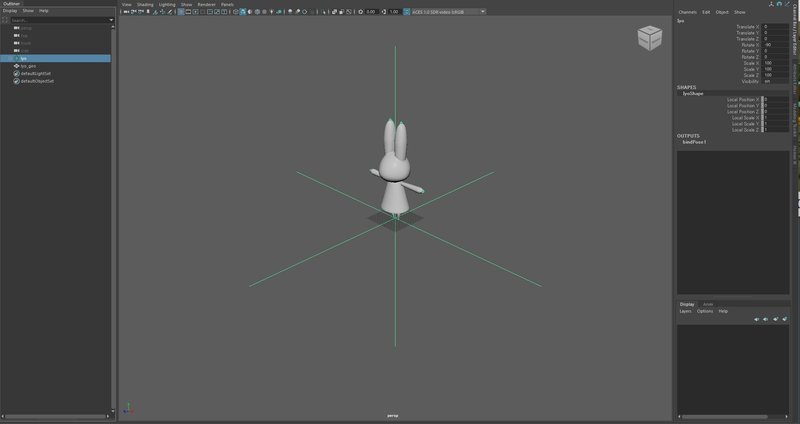Viewport: 800px width, 424px height.
Task: Open the ACES 1.0 SDR-video view transform dropdown
Action: point(448,11)
